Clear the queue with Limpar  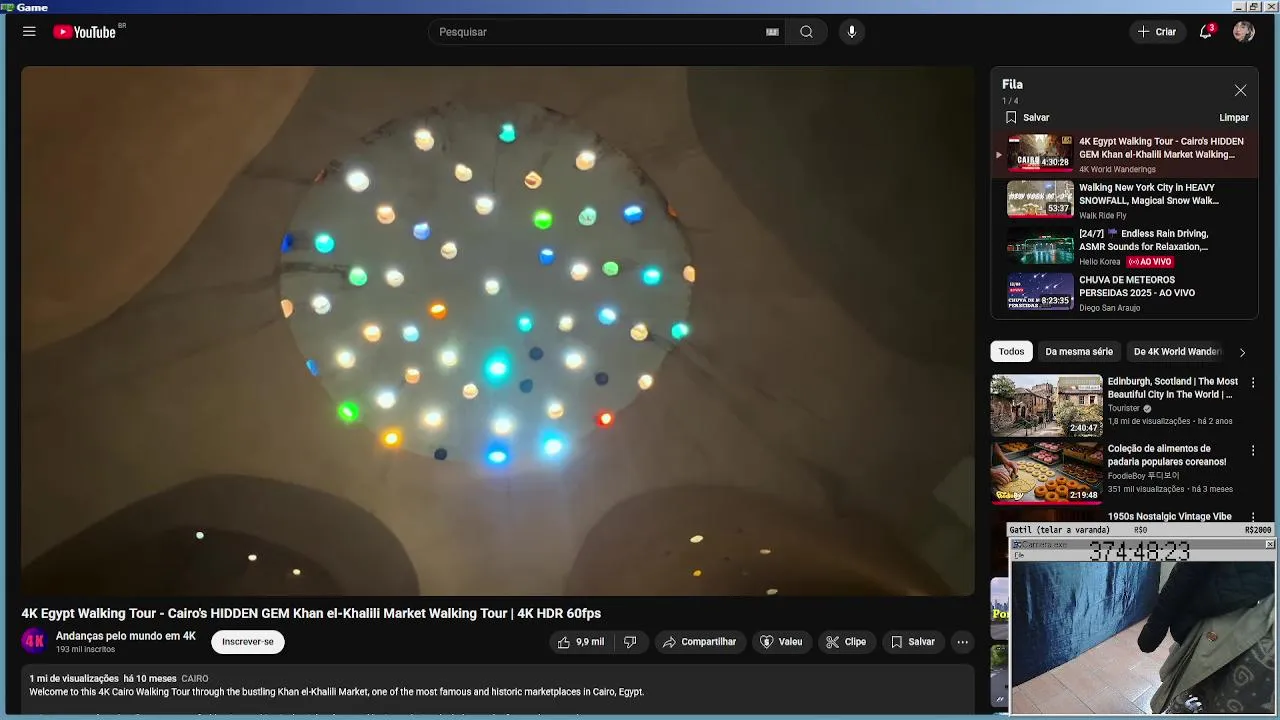coord(1234,118)
